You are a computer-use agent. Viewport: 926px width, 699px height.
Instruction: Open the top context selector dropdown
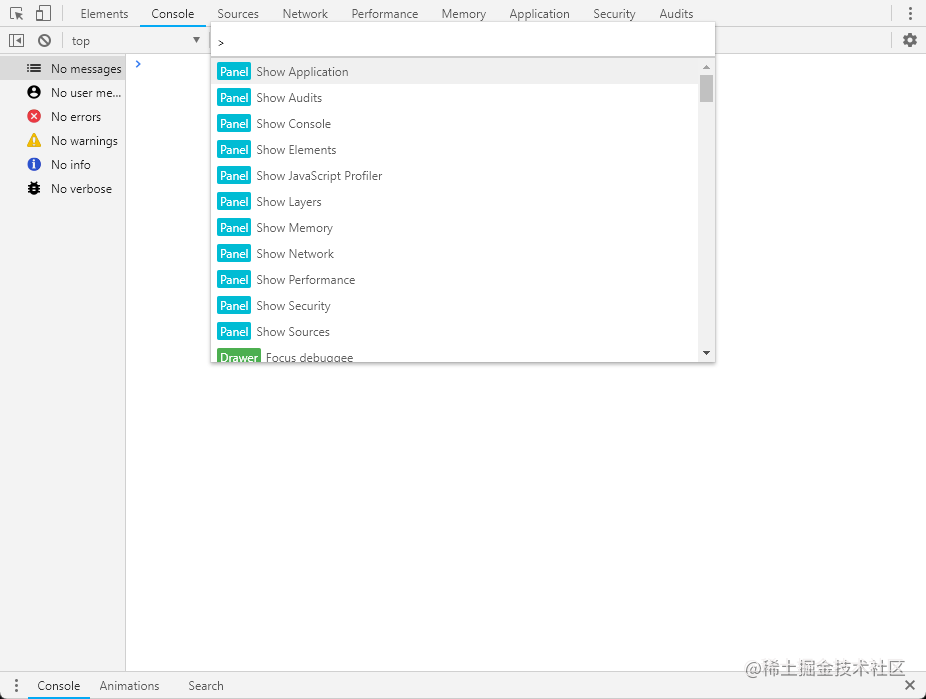[x=136, y=41]
